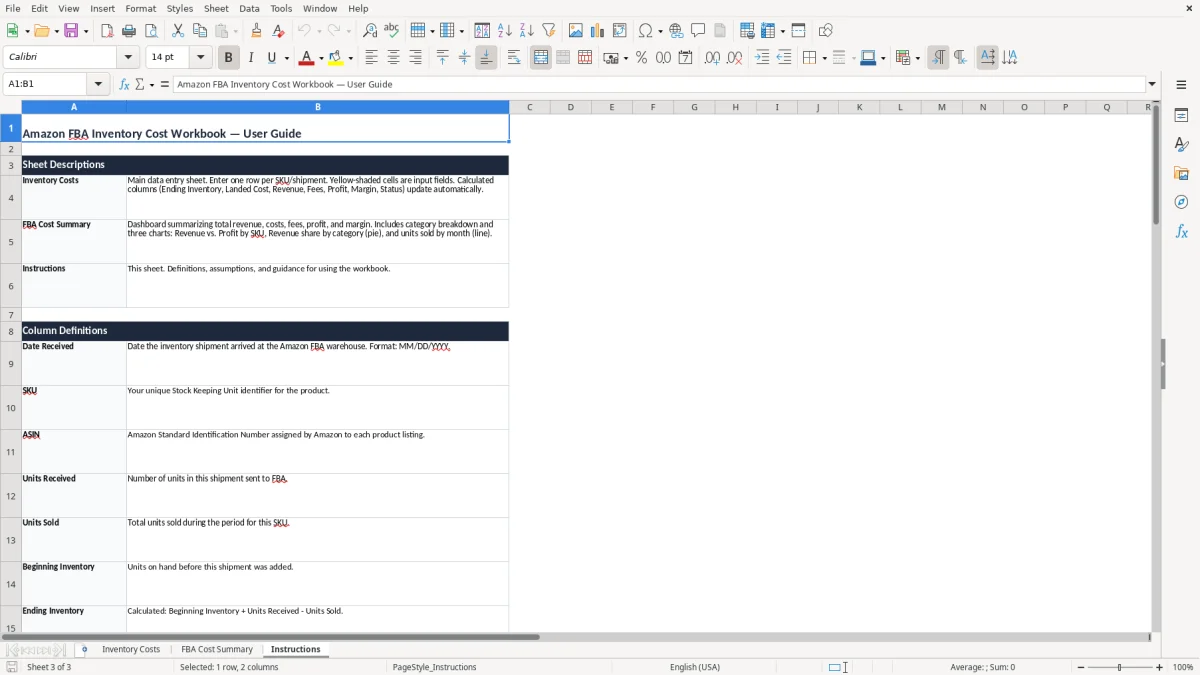
Task: Insert a comment
Action: point(698,31)
